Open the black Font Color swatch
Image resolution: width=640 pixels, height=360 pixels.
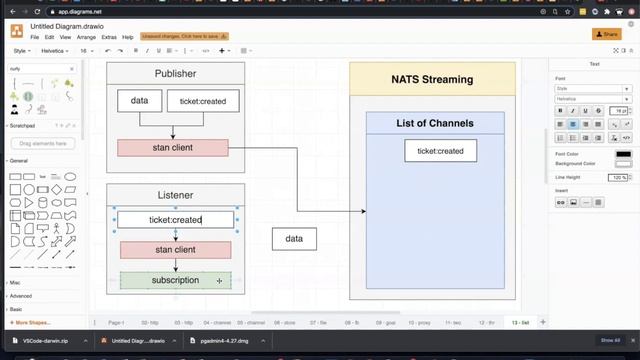point(623,154)
